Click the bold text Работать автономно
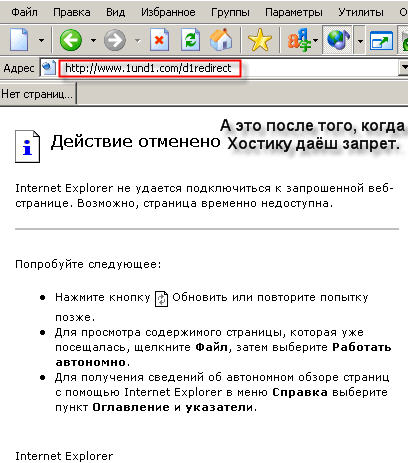This screenshot has width=408, height=463. pos(223,355)
